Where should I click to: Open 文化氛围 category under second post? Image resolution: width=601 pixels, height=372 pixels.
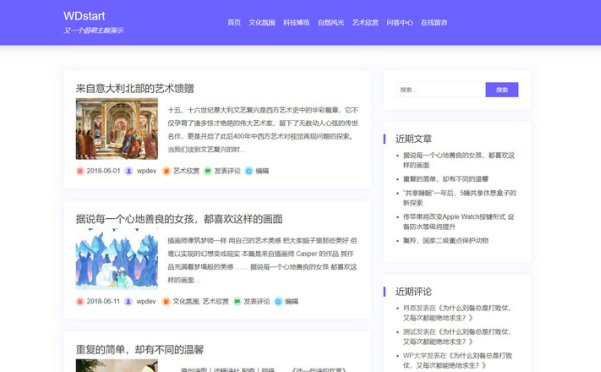pyautogui.click(x=186, y=302)
